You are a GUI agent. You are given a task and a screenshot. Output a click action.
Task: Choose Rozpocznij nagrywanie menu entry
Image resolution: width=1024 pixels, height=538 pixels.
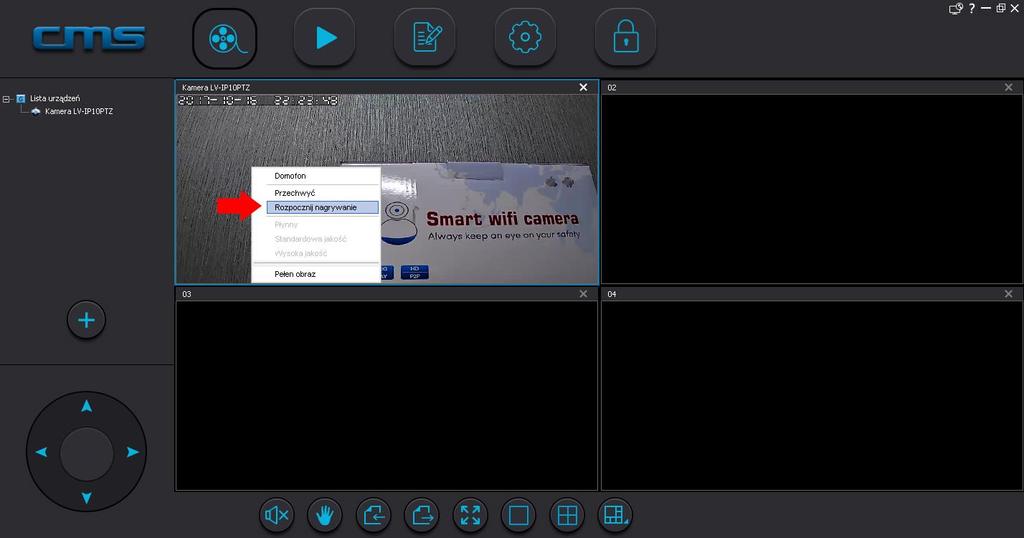pyautogui.click(x=322, y=208)
